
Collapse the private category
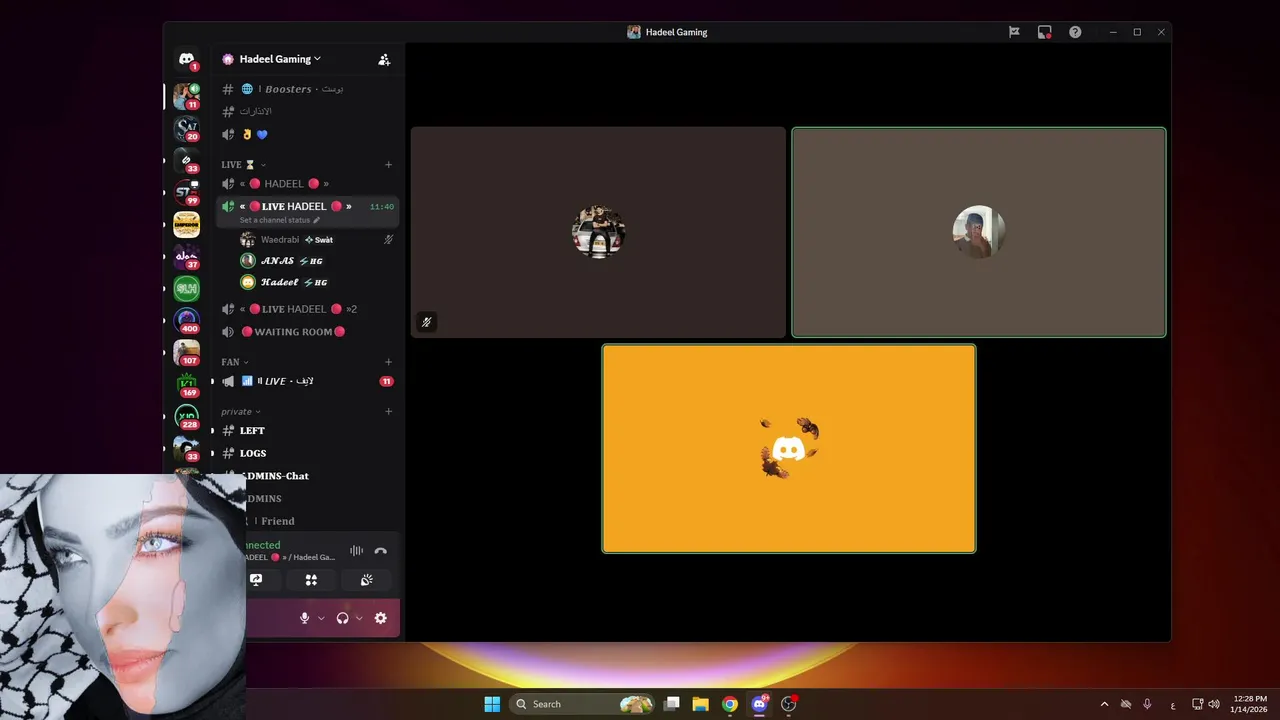pyautogui.click(x=240, y=411)
